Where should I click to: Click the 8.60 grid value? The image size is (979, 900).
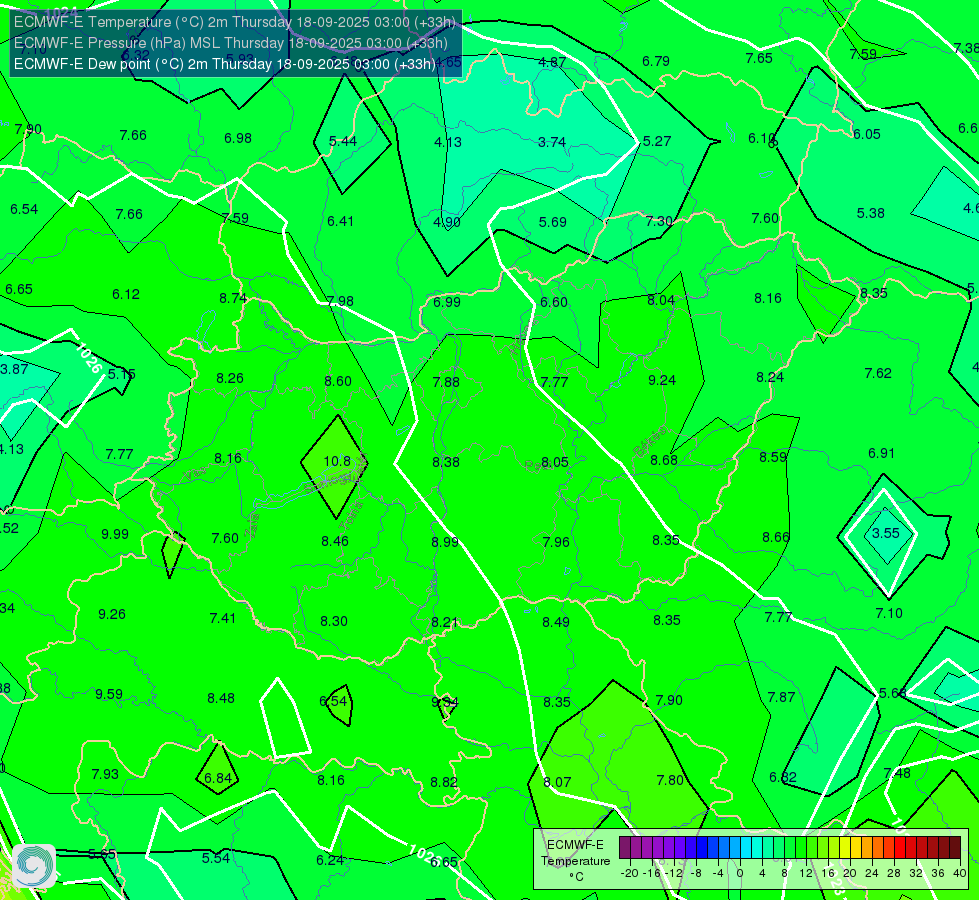pos(338,381)
